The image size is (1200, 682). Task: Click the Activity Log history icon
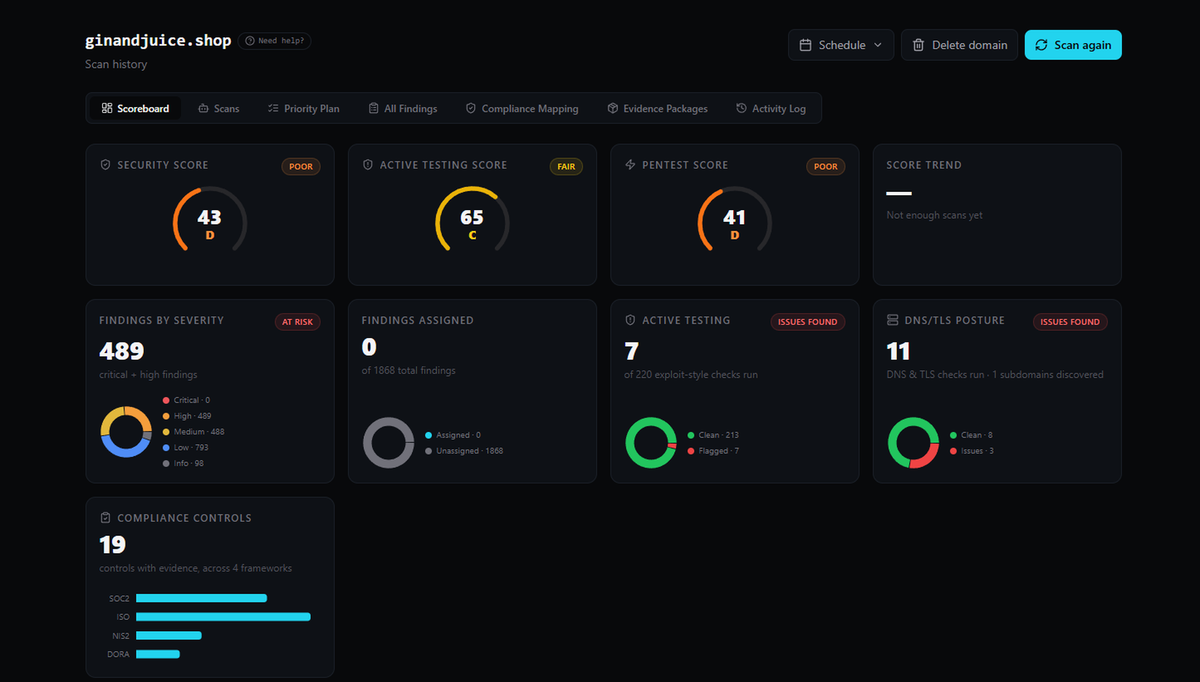[x=741, y=108]
